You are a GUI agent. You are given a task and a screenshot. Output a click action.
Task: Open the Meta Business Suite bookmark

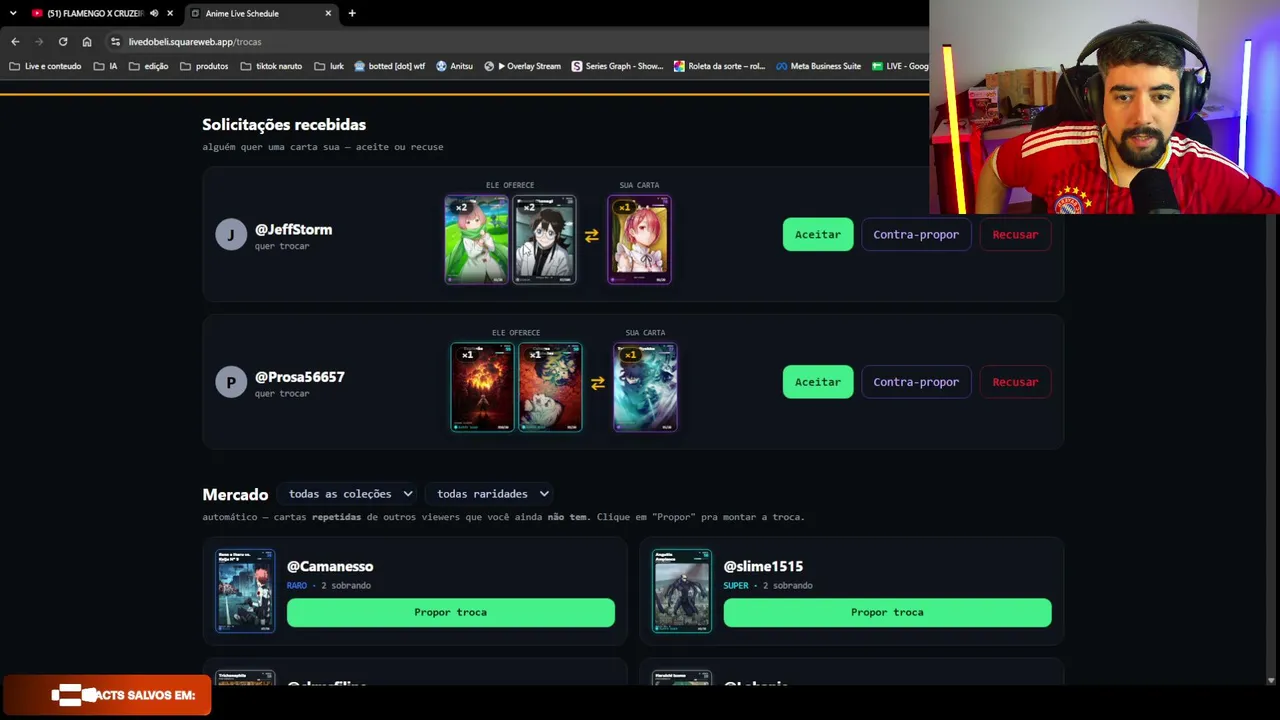point(818,66)
